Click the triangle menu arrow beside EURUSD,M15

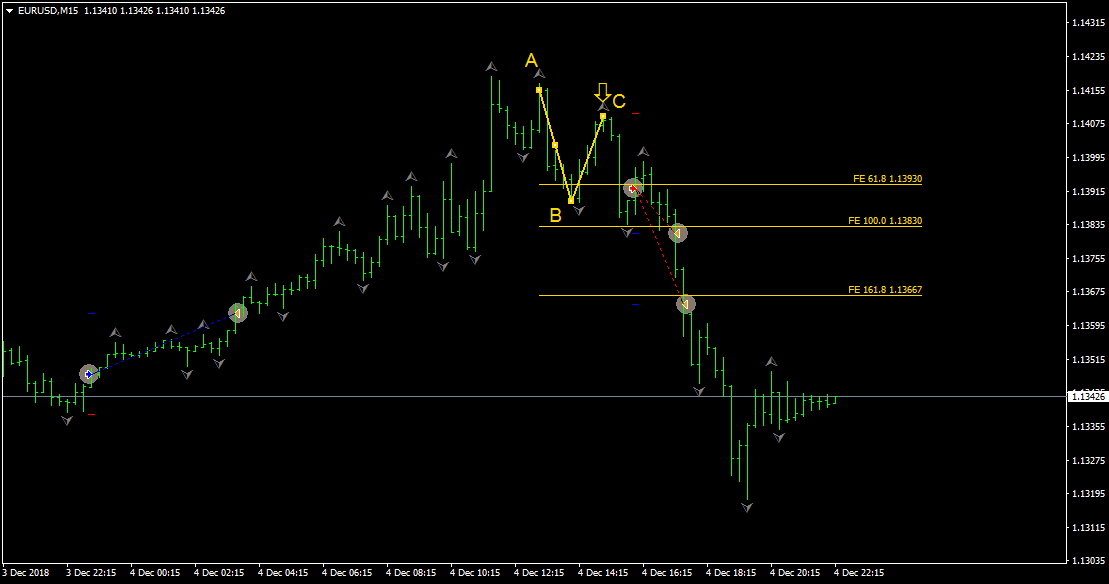(x=10, y=11)
